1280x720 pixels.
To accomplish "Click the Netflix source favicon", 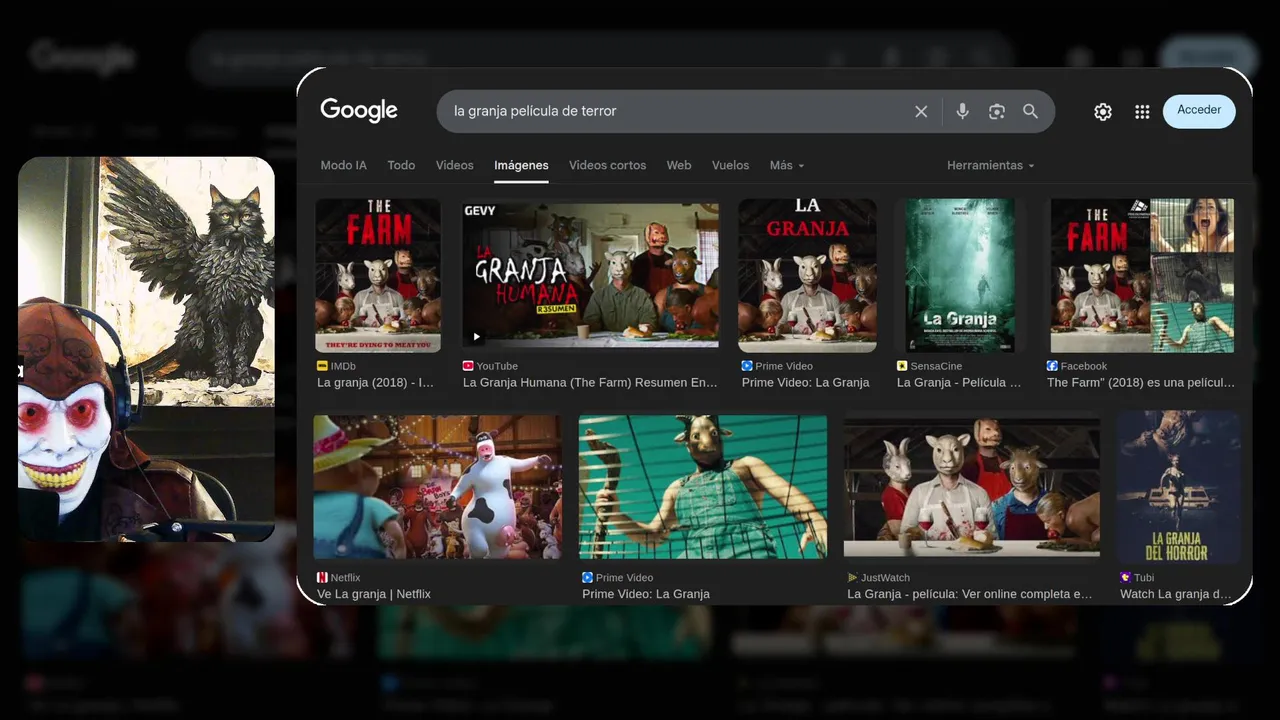I will (x=322, y=577).
